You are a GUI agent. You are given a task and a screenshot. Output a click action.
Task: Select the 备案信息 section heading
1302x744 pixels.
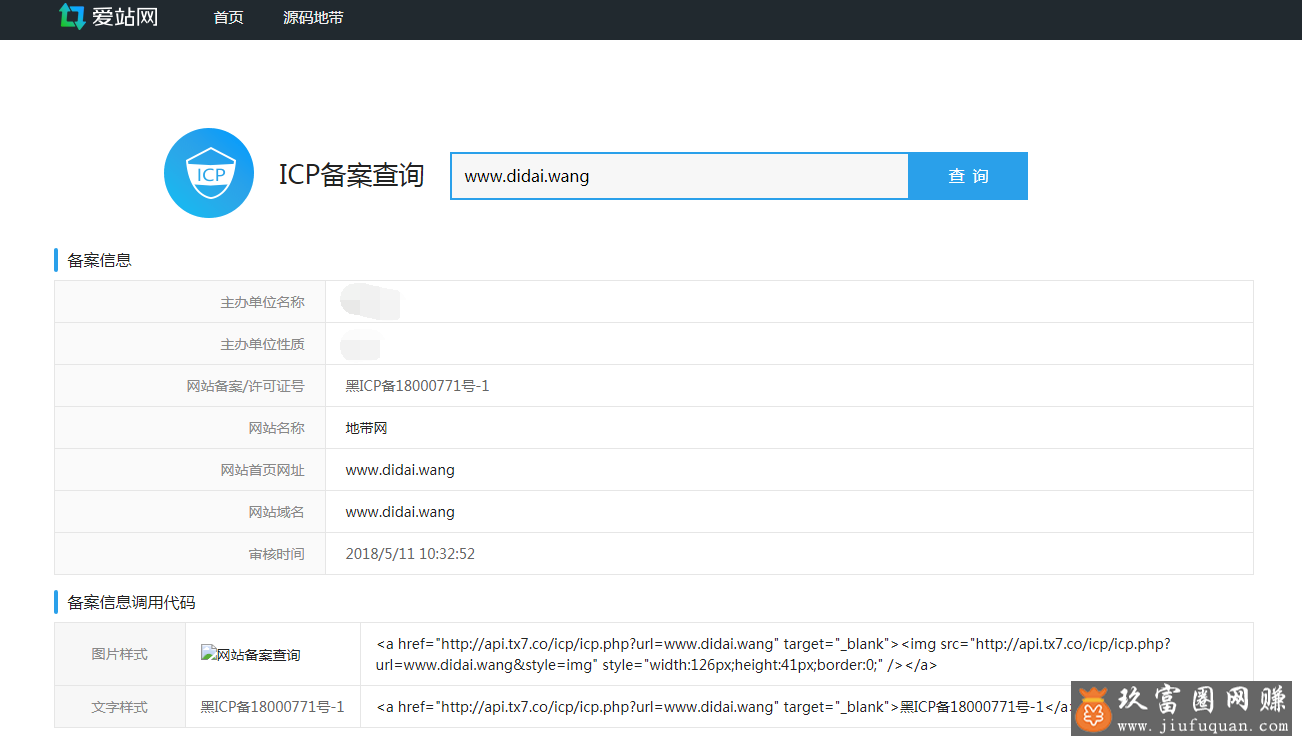[99, 260]
